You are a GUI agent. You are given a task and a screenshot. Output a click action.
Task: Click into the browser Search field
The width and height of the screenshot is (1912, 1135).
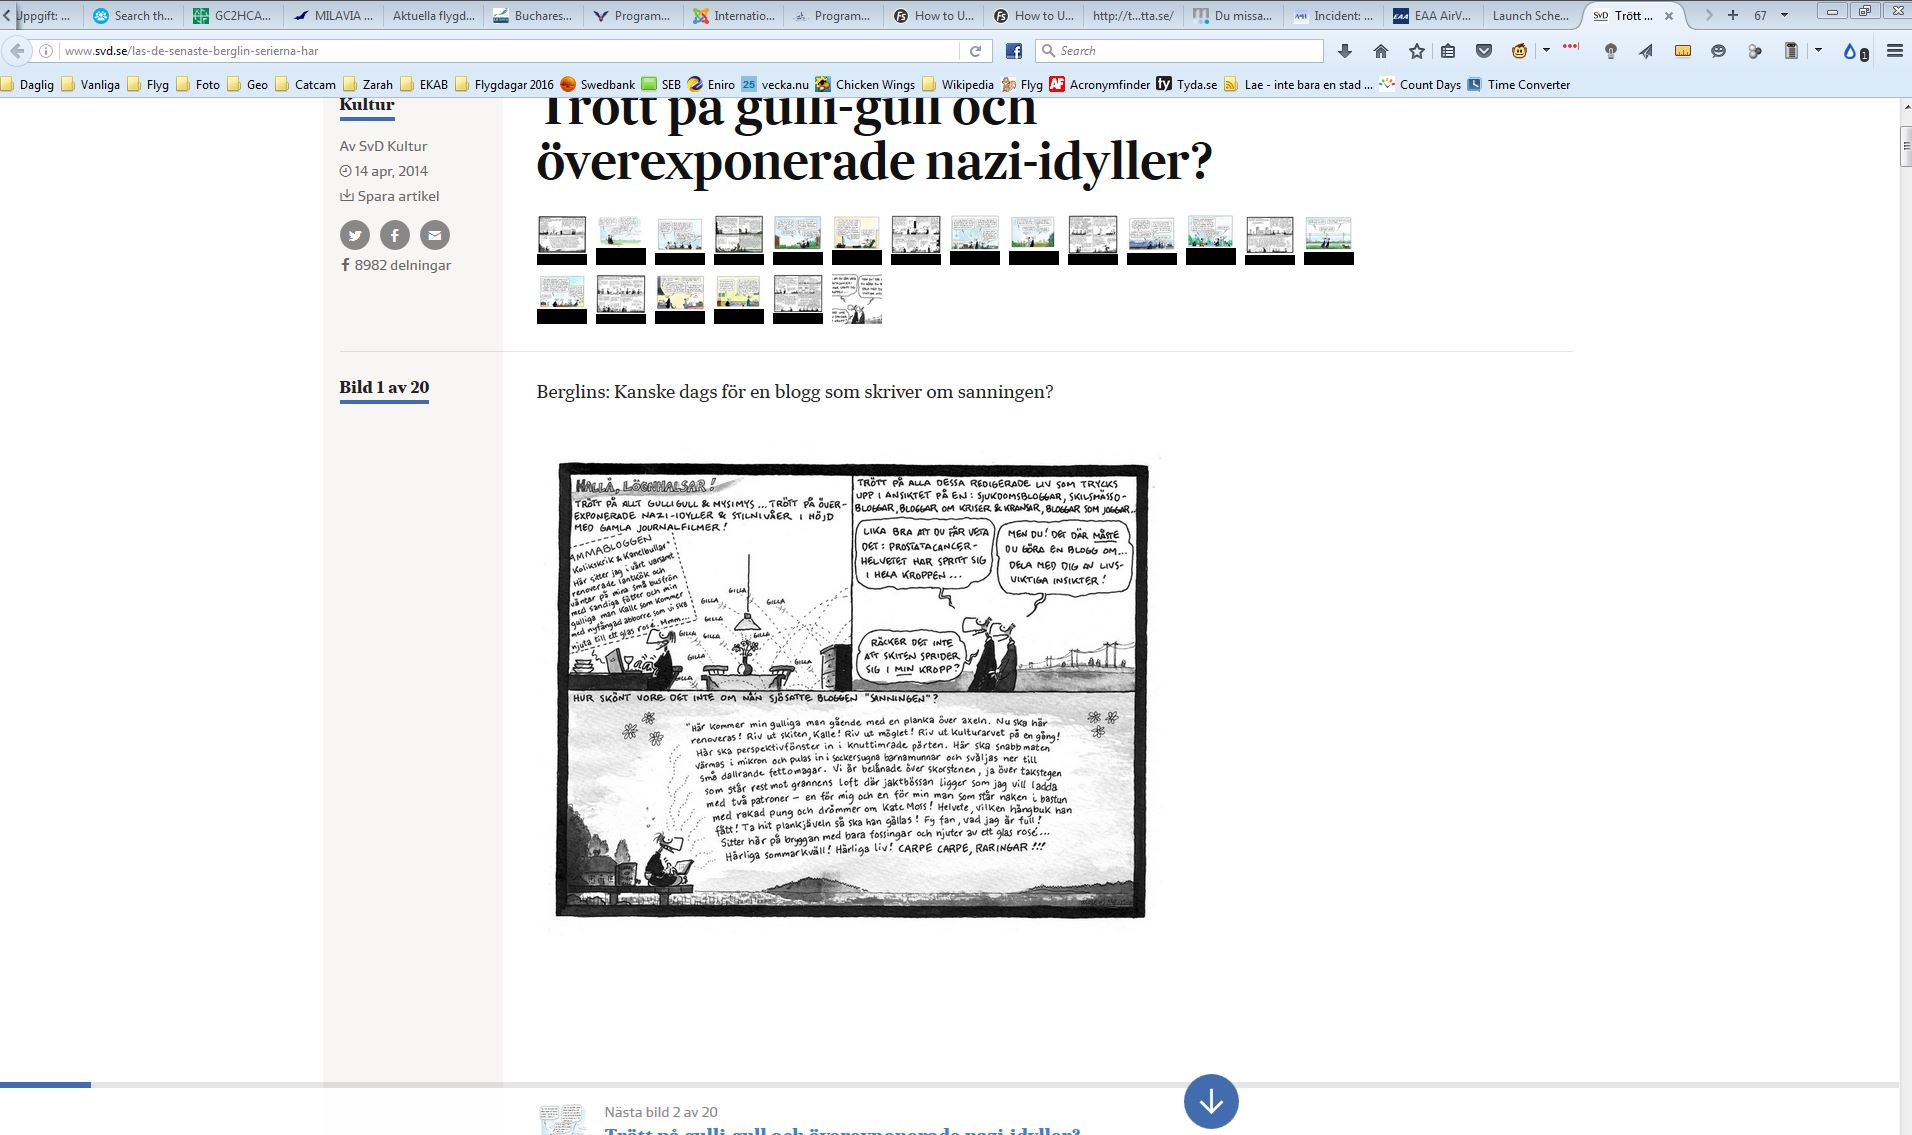[x=1180, y=51]
